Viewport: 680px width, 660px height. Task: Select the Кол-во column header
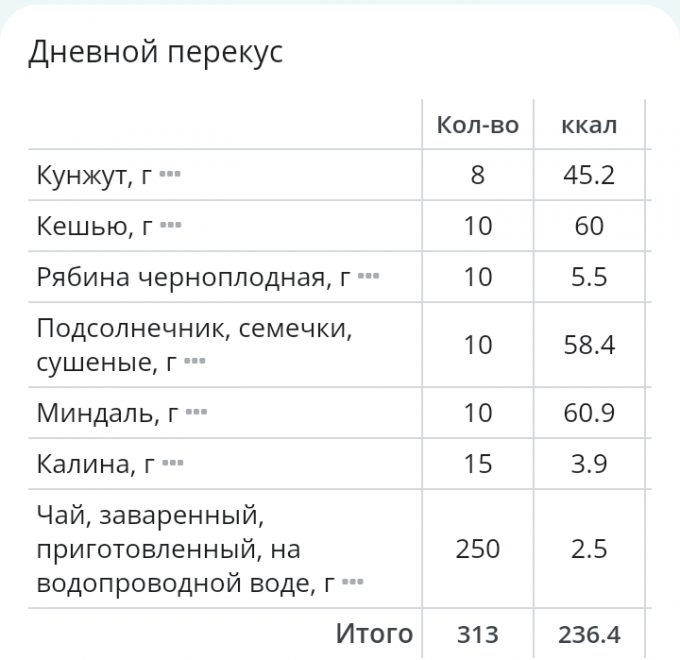tap(478, 125)
